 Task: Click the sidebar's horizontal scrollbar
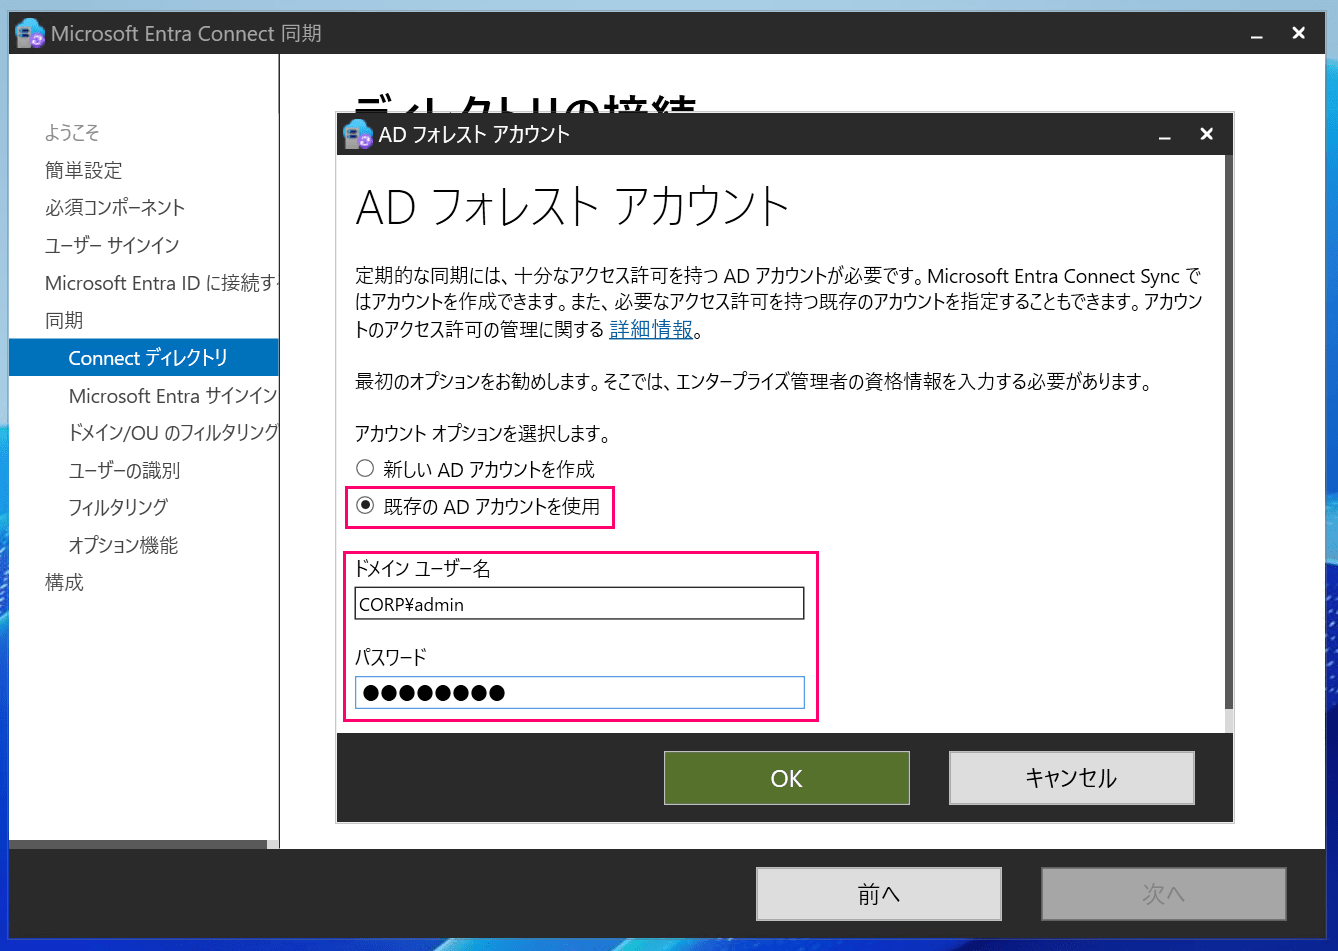coord(138,845)
